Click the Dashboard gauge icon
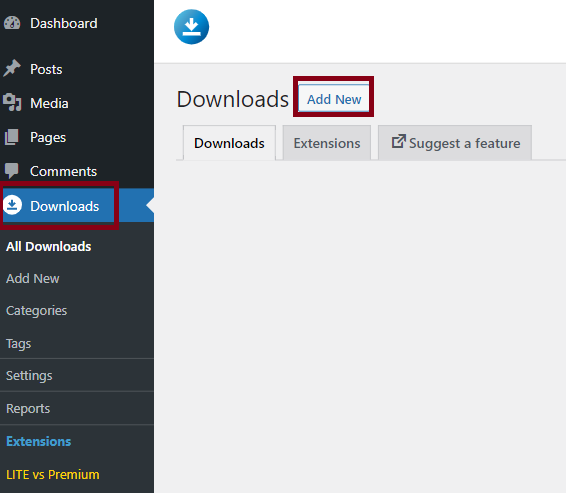 pyautogui.click(x=12, y=23)
